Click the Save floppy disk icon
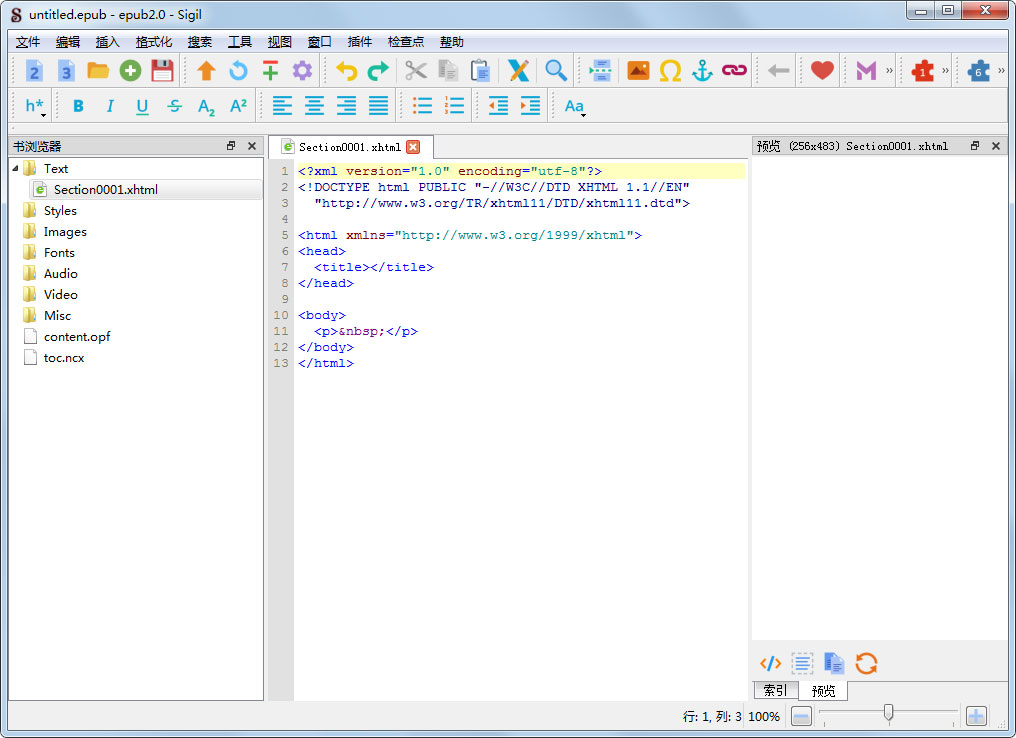This screenshot has width=1016, height=738. click(x=162, y=71)
